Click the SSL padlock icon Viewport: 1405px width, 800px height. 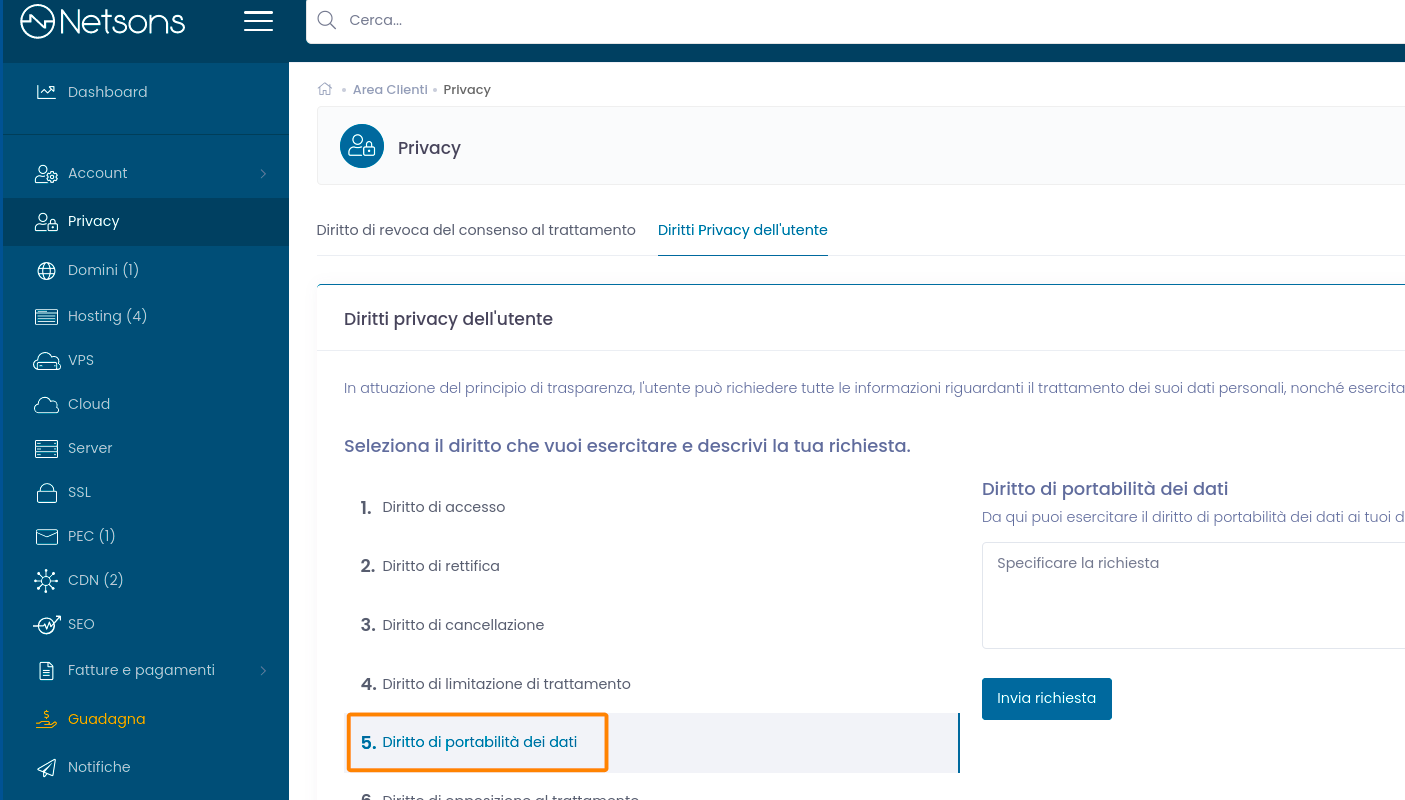tap(46, 493)
